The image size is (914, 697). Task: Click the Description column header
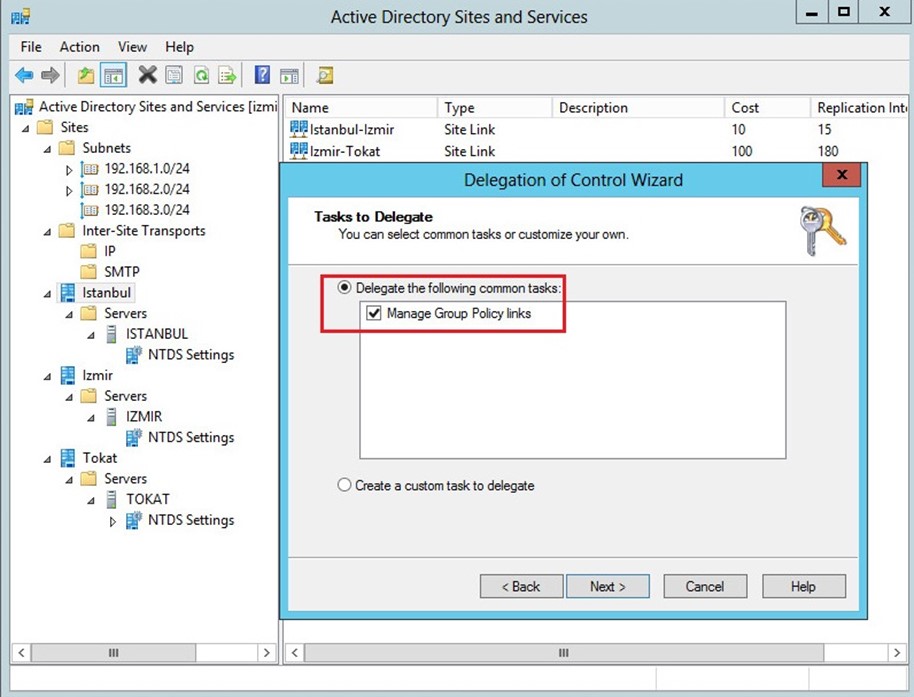click(x=638, y=108)
